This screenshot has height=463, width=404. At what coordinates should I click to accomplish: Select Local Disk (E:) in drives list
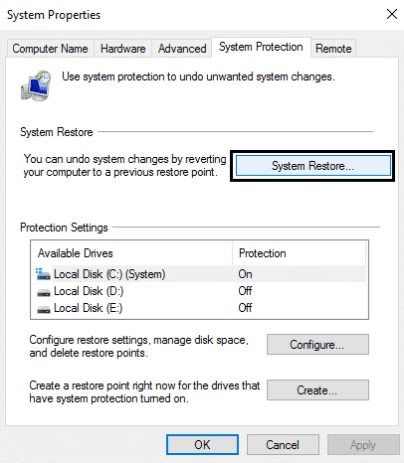click(199, 308)
